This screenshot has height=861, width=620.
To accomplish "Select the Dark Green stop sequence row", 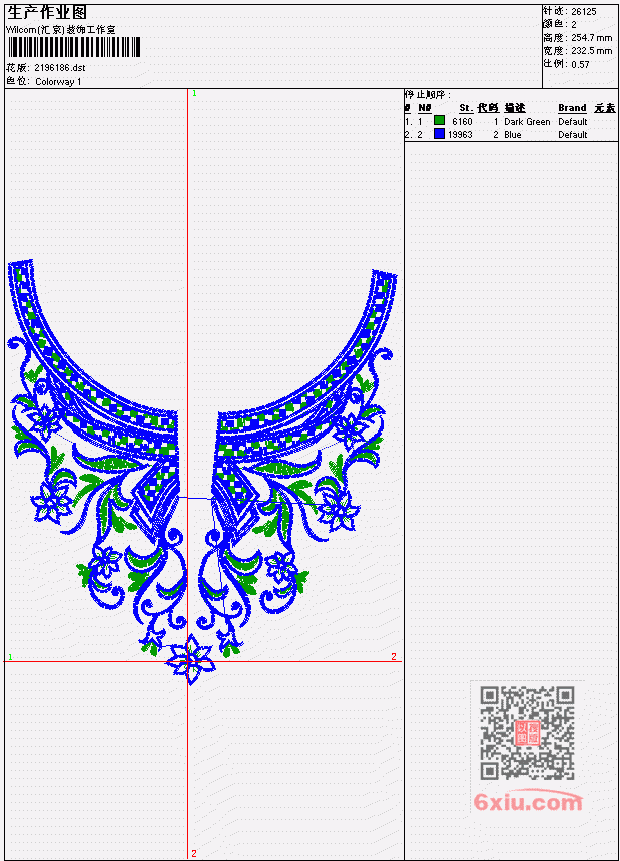I will [x=511, y=121].
